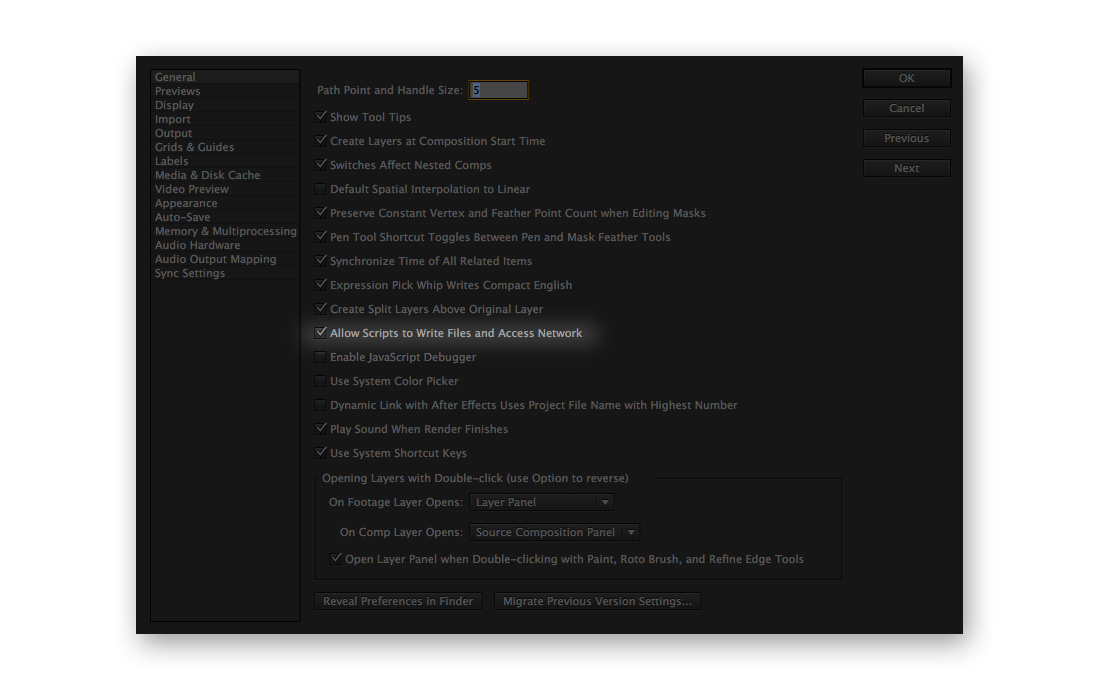The width and height of the screenshot is (1100, 691).
Task: Check Use System Color Picker
Action: tap(321, 381)
